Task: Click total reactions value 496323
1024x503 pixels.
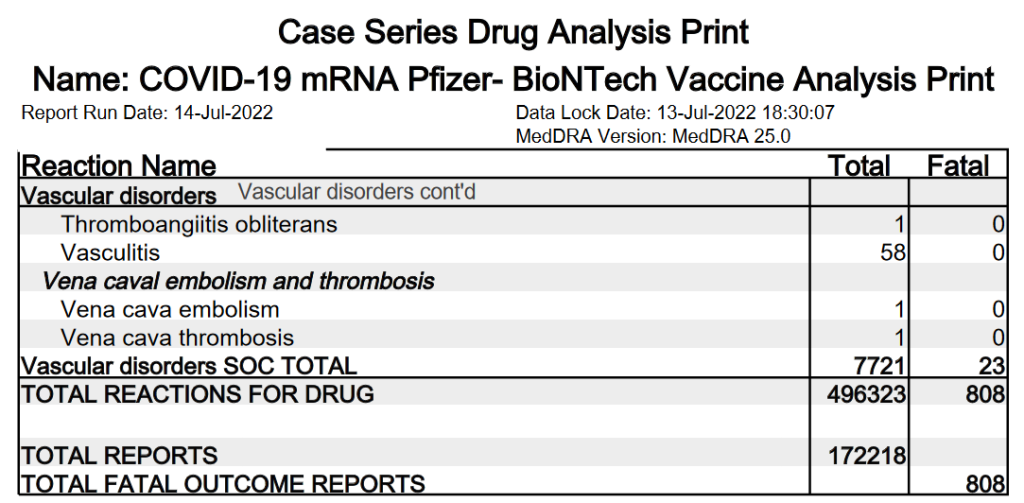Action: 865,394
